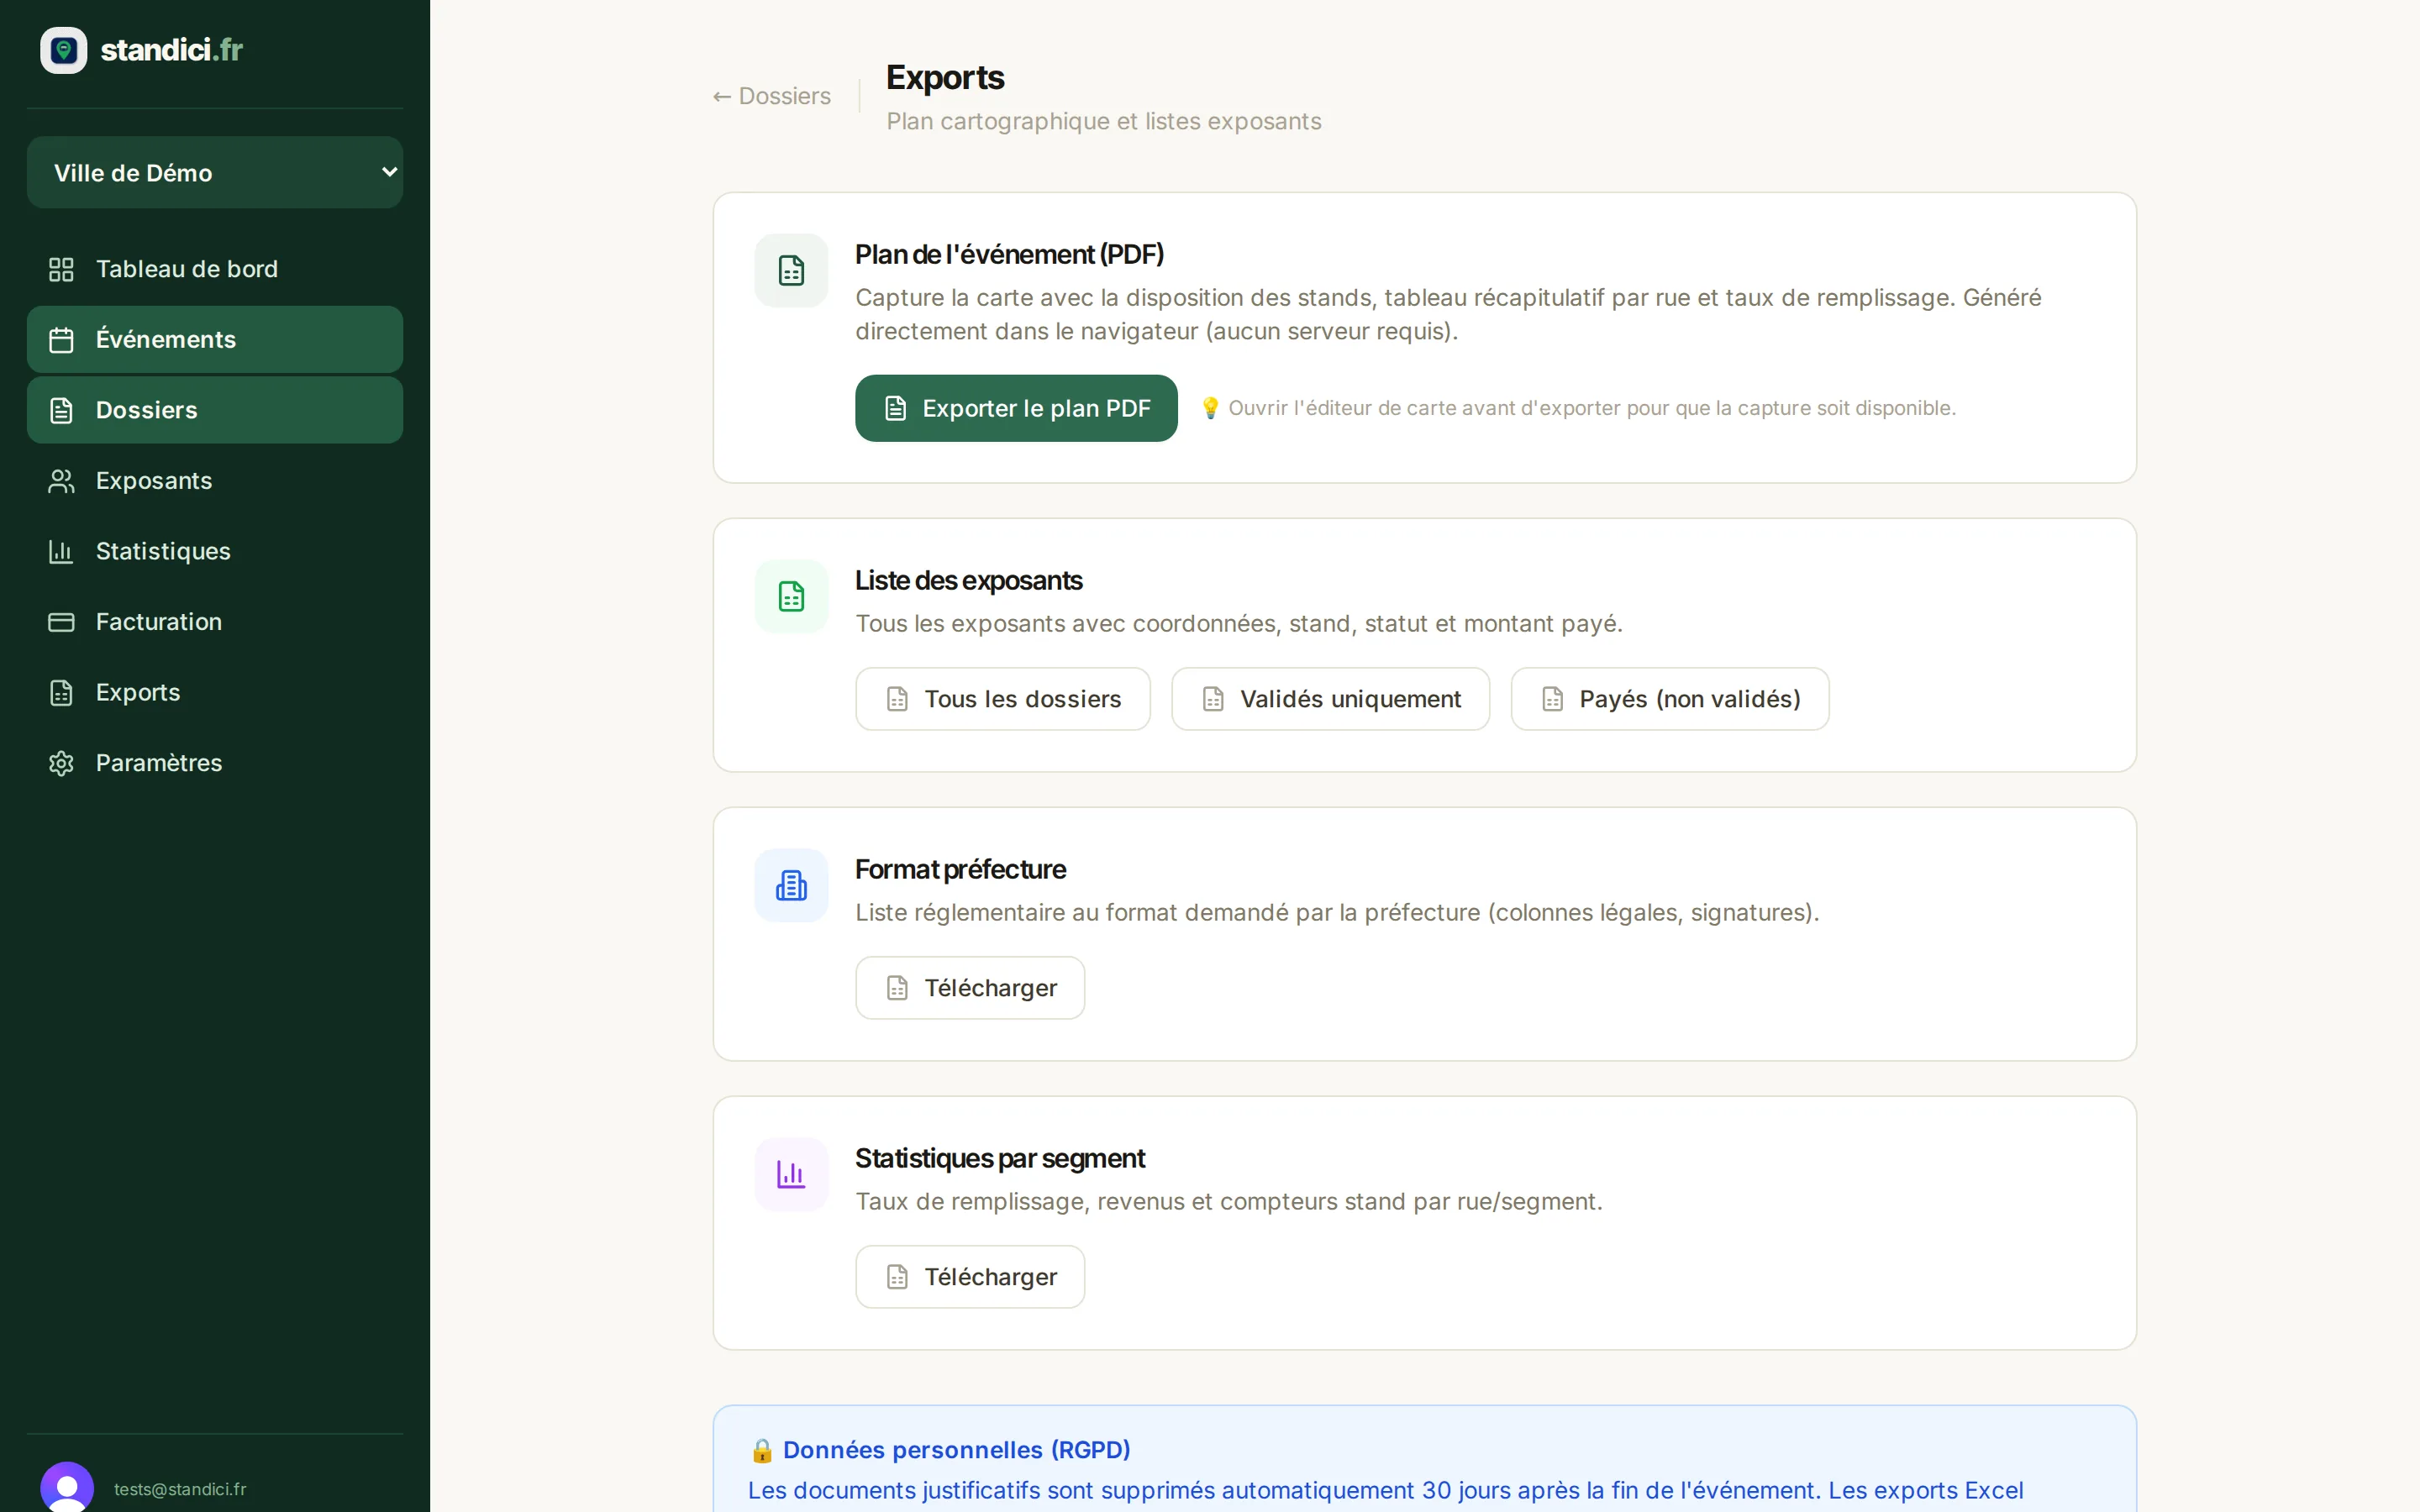Click the Plan de l'événement card icon
Viewport: 2420px width, 1512px height.
(x=791, y=270)
